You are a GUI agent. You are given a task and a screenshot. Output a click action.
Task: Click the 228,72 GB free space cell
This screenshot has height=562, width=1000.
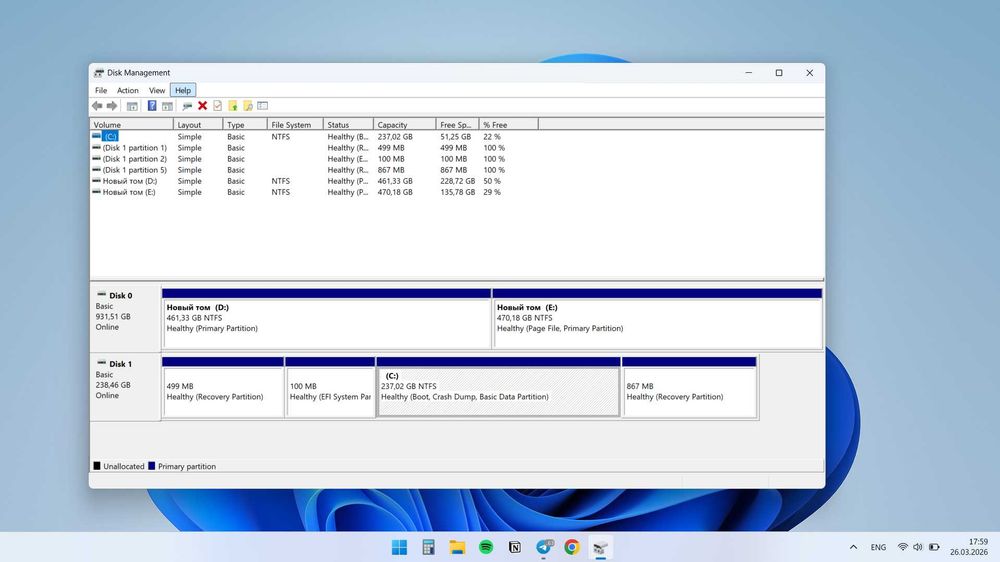457,181
